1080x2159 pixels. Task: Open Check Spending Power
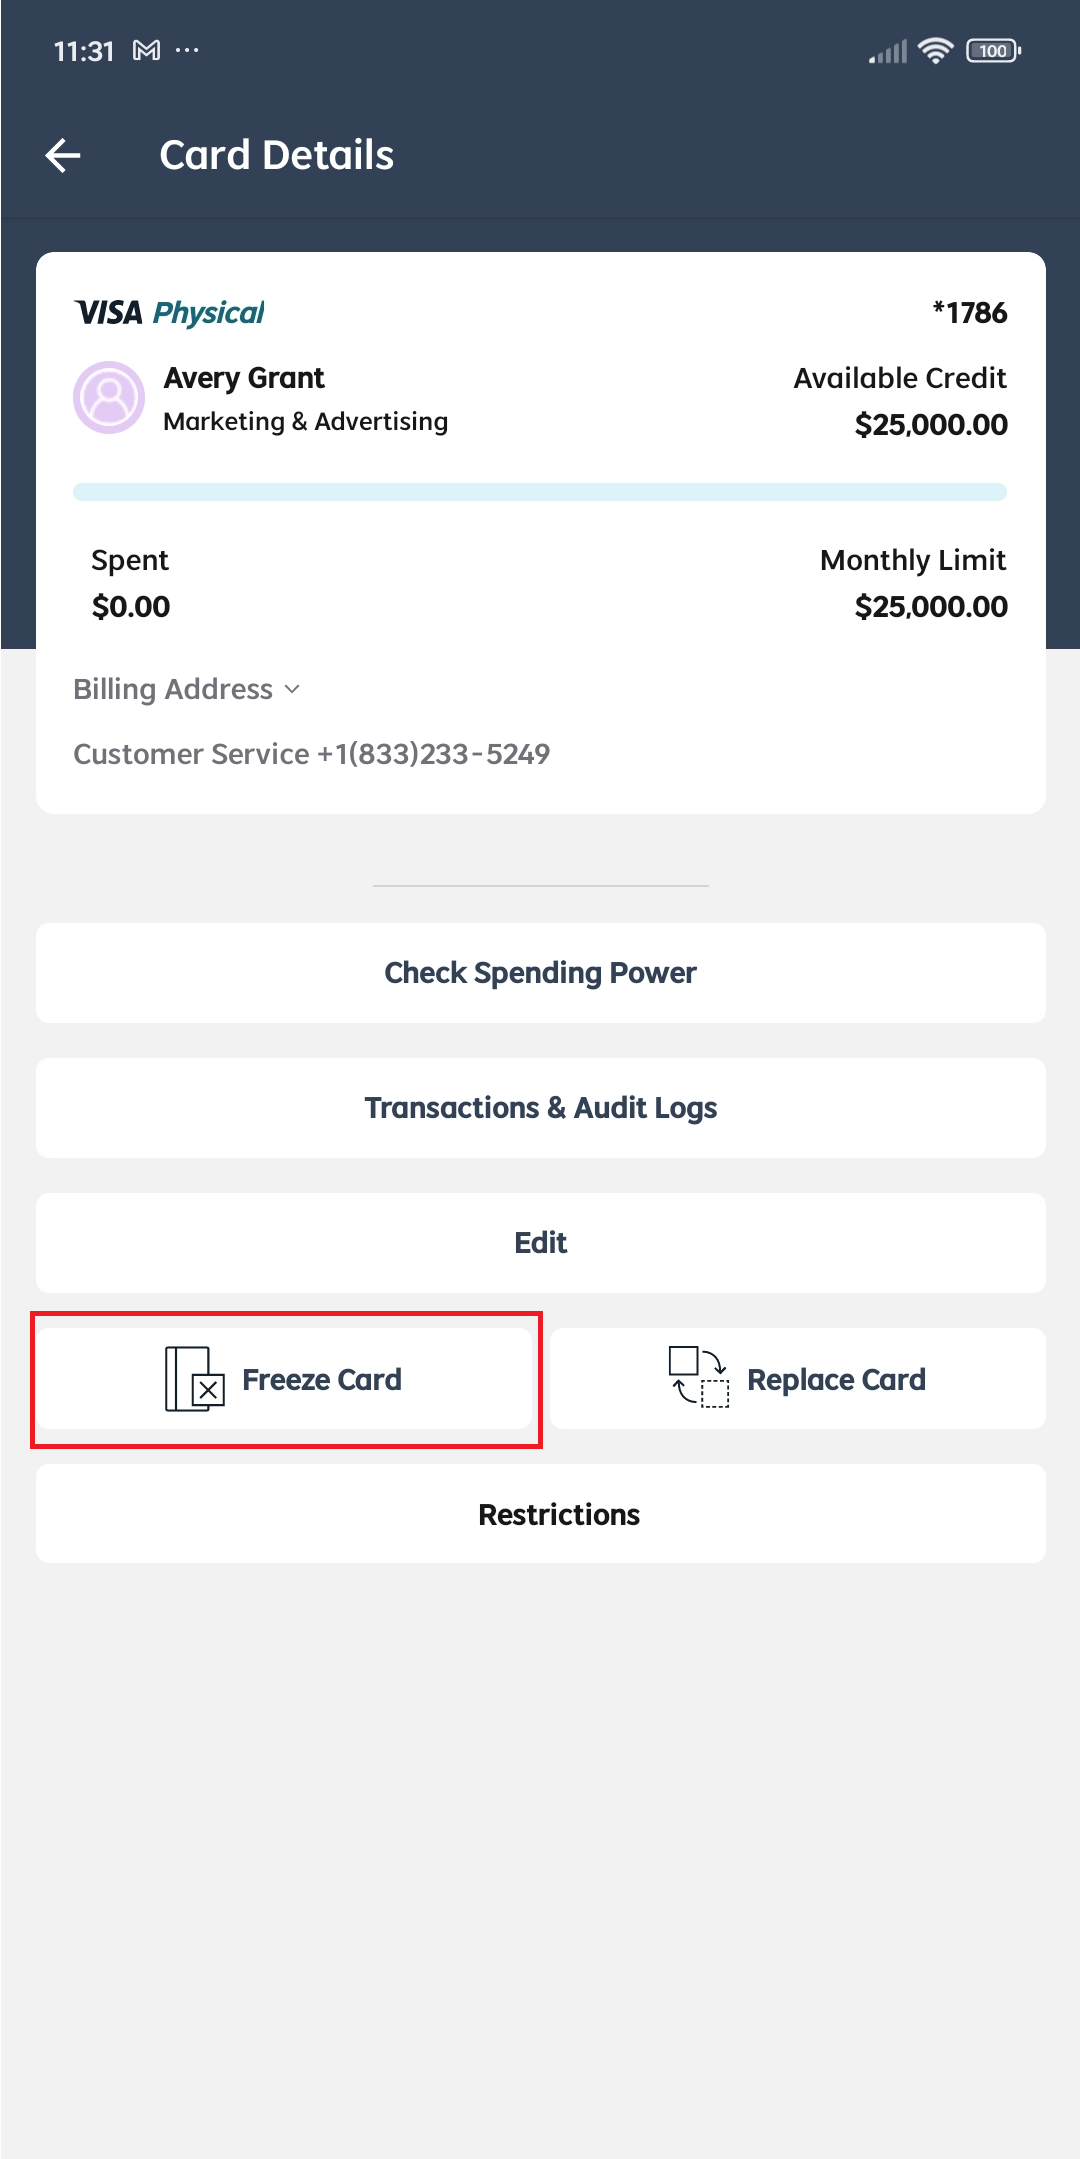(x=541, y=973)
